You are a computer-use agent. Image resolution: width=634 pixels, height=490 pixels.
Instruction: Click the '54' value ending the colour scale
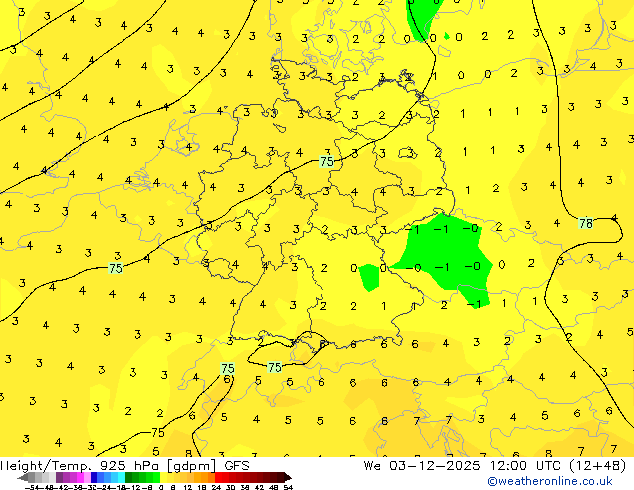pos(288,487)
